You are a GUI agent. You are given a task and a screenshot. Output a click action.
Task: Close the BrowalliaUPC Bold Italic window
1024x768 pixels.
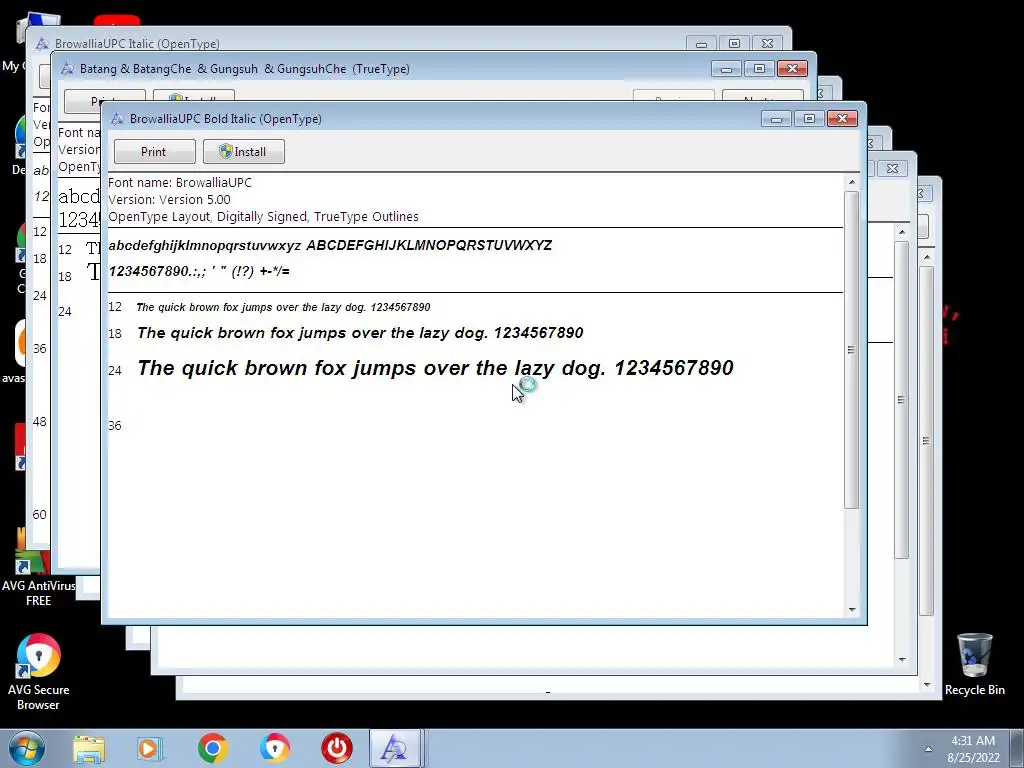click(x=842, y=118)
